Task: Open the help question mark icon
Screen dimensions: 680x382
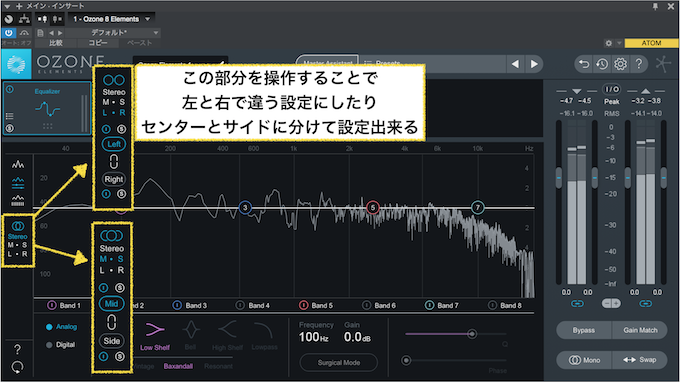Action: (639, 64)
